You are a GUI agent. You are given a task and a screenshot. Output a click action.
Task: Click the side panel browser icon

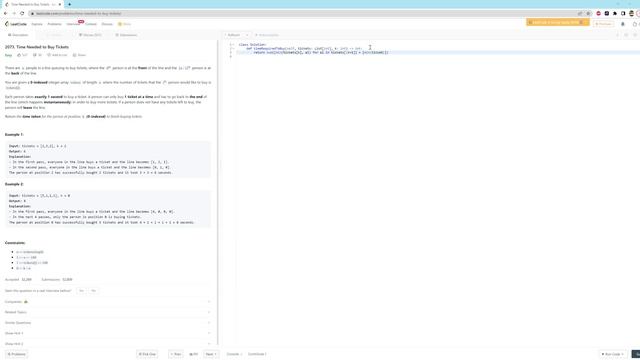coord(623,13)
